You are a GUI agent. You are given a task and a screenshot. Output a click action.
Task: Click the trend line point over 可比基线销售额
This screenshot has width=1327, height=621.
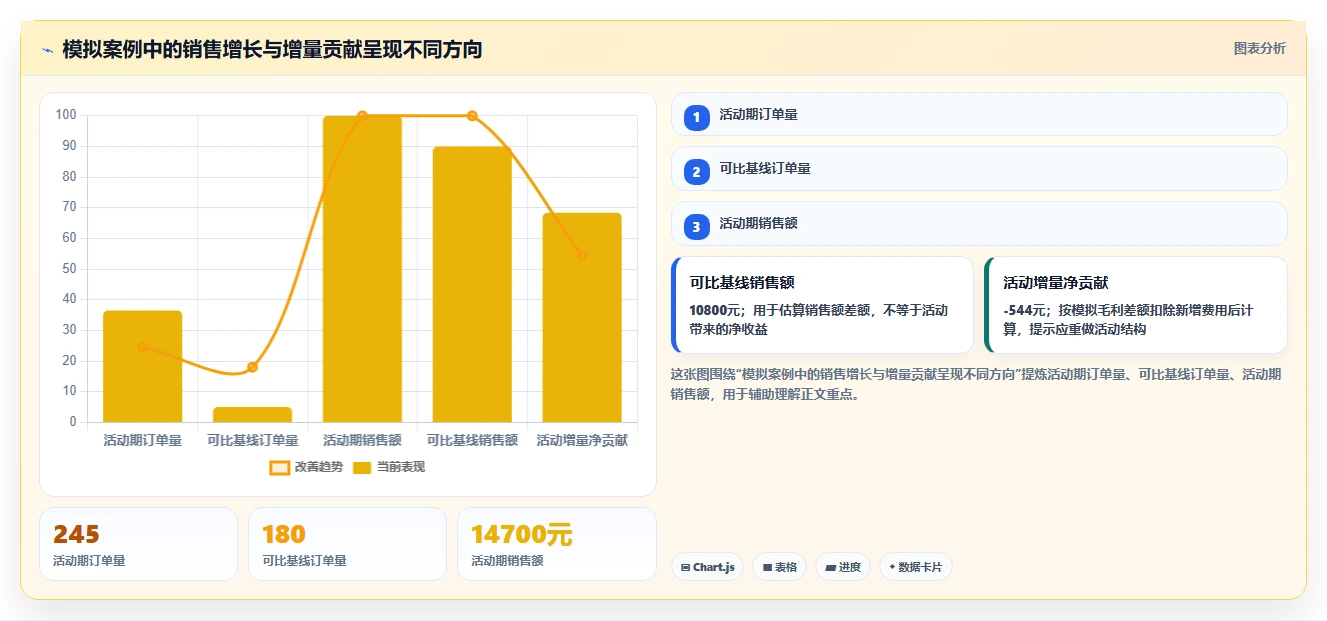pos(472,116)
